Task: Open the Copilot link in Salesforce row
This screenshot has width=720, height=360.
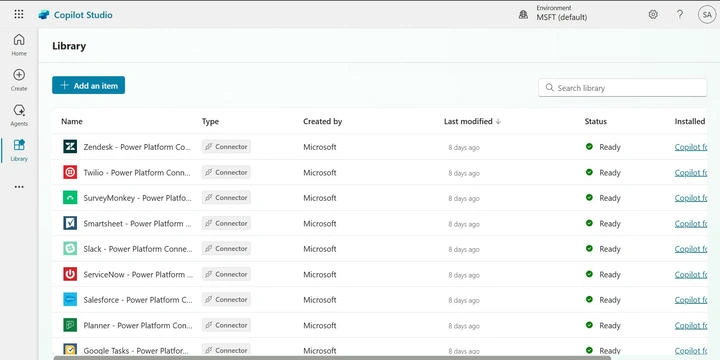Action: [691, 300]
